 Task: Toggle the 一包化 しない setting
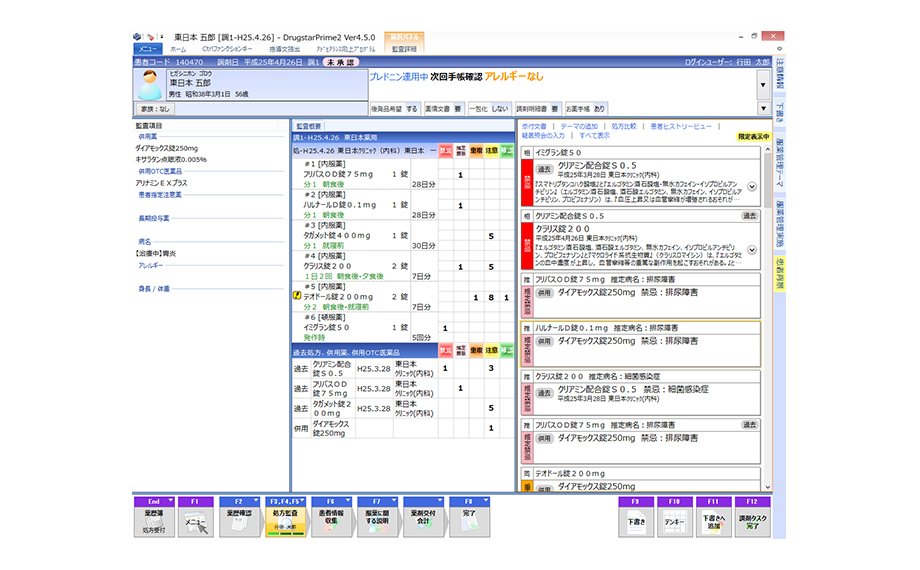tap(492, 107)
